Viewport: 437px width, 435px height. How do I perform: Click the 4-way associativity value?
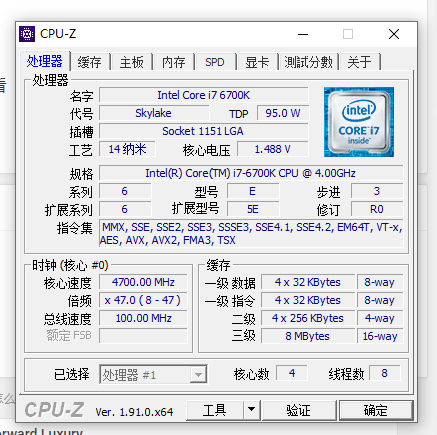pos(380,318)
